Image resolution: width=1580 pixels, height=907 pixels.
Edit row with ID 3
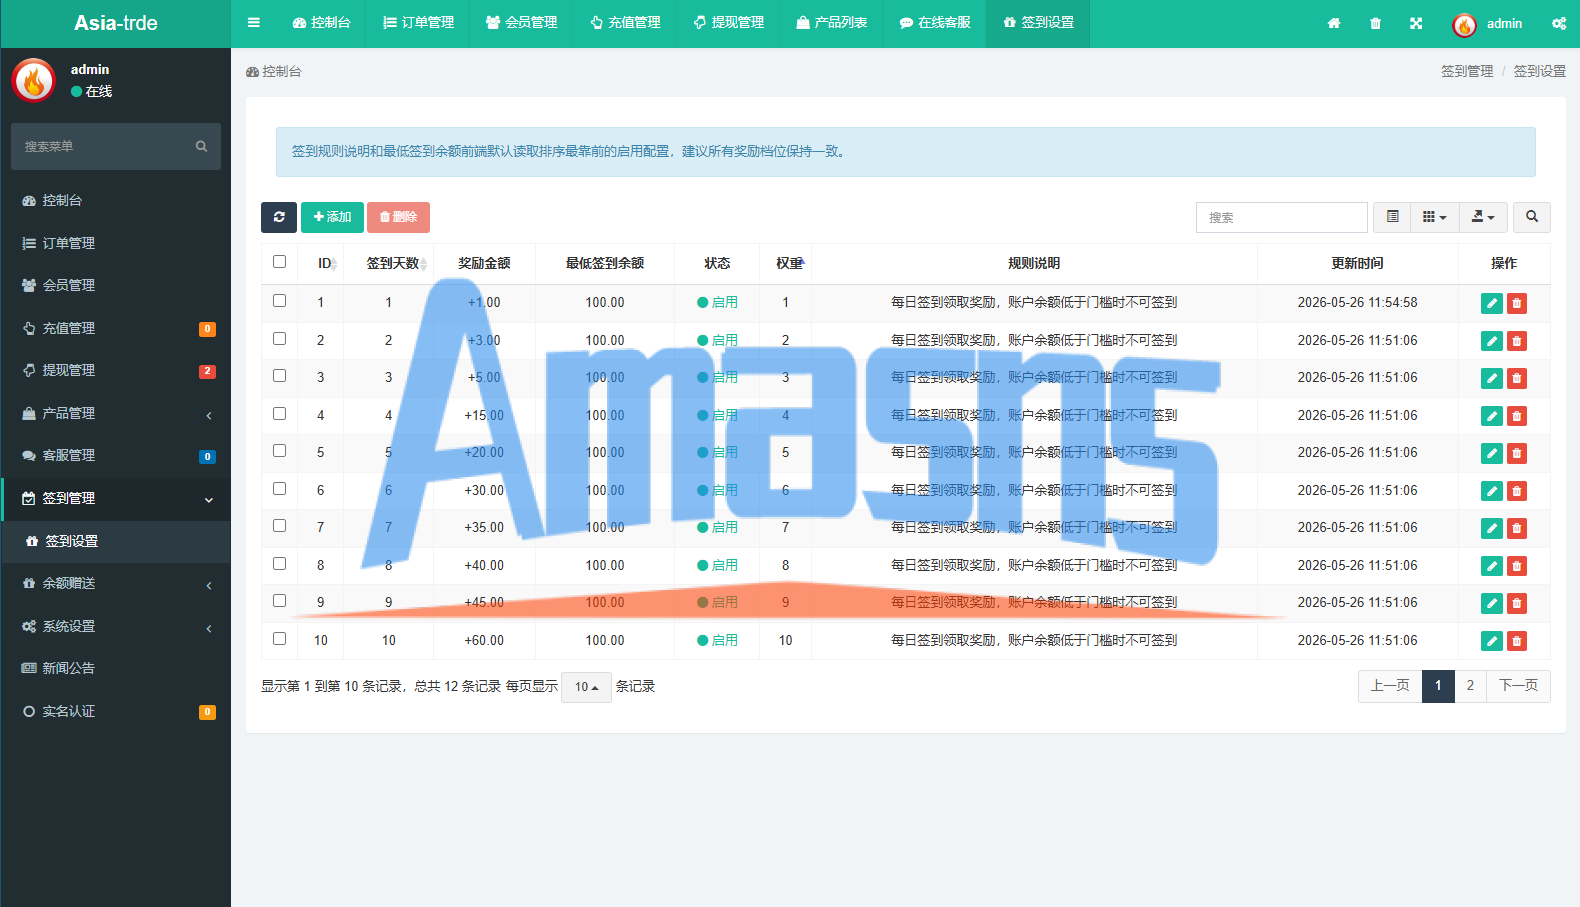click(1492, 378)
